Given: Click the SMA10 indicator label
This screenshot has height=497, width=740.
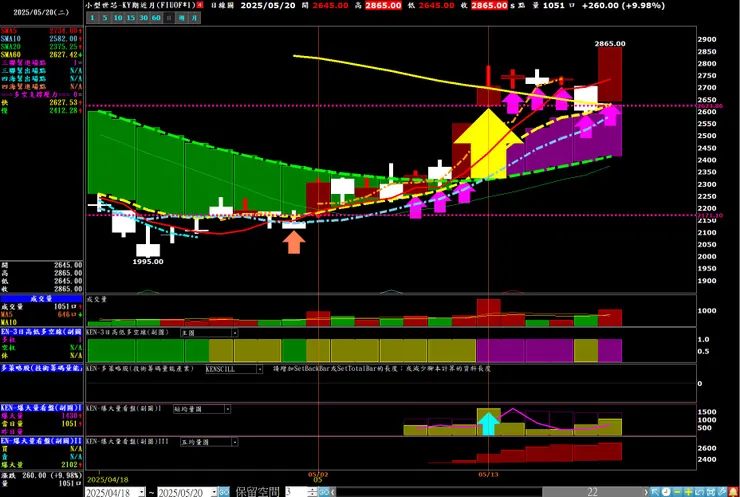Looking at the screenshot, I should pyautogui.click(x=10, y=39).
